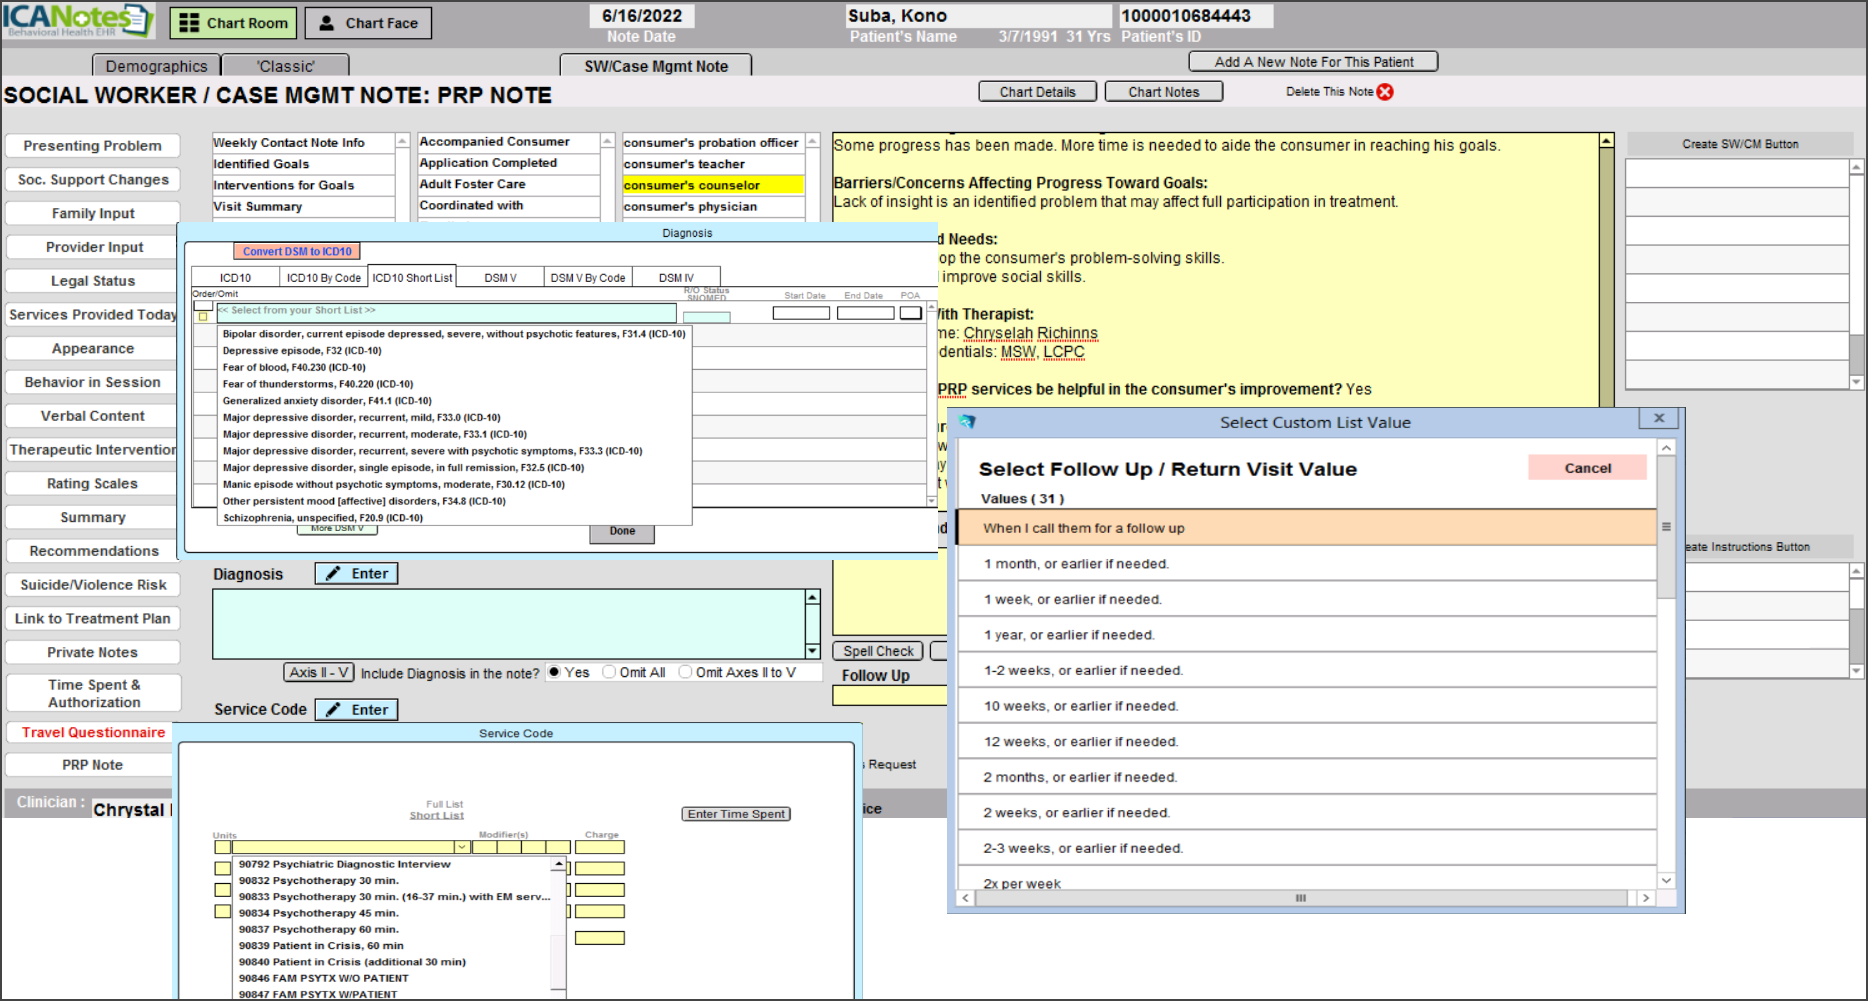This screenshot has height=1001, width=1868.
Task: Choose the Omit All radio option
Action: coord(609,673)
